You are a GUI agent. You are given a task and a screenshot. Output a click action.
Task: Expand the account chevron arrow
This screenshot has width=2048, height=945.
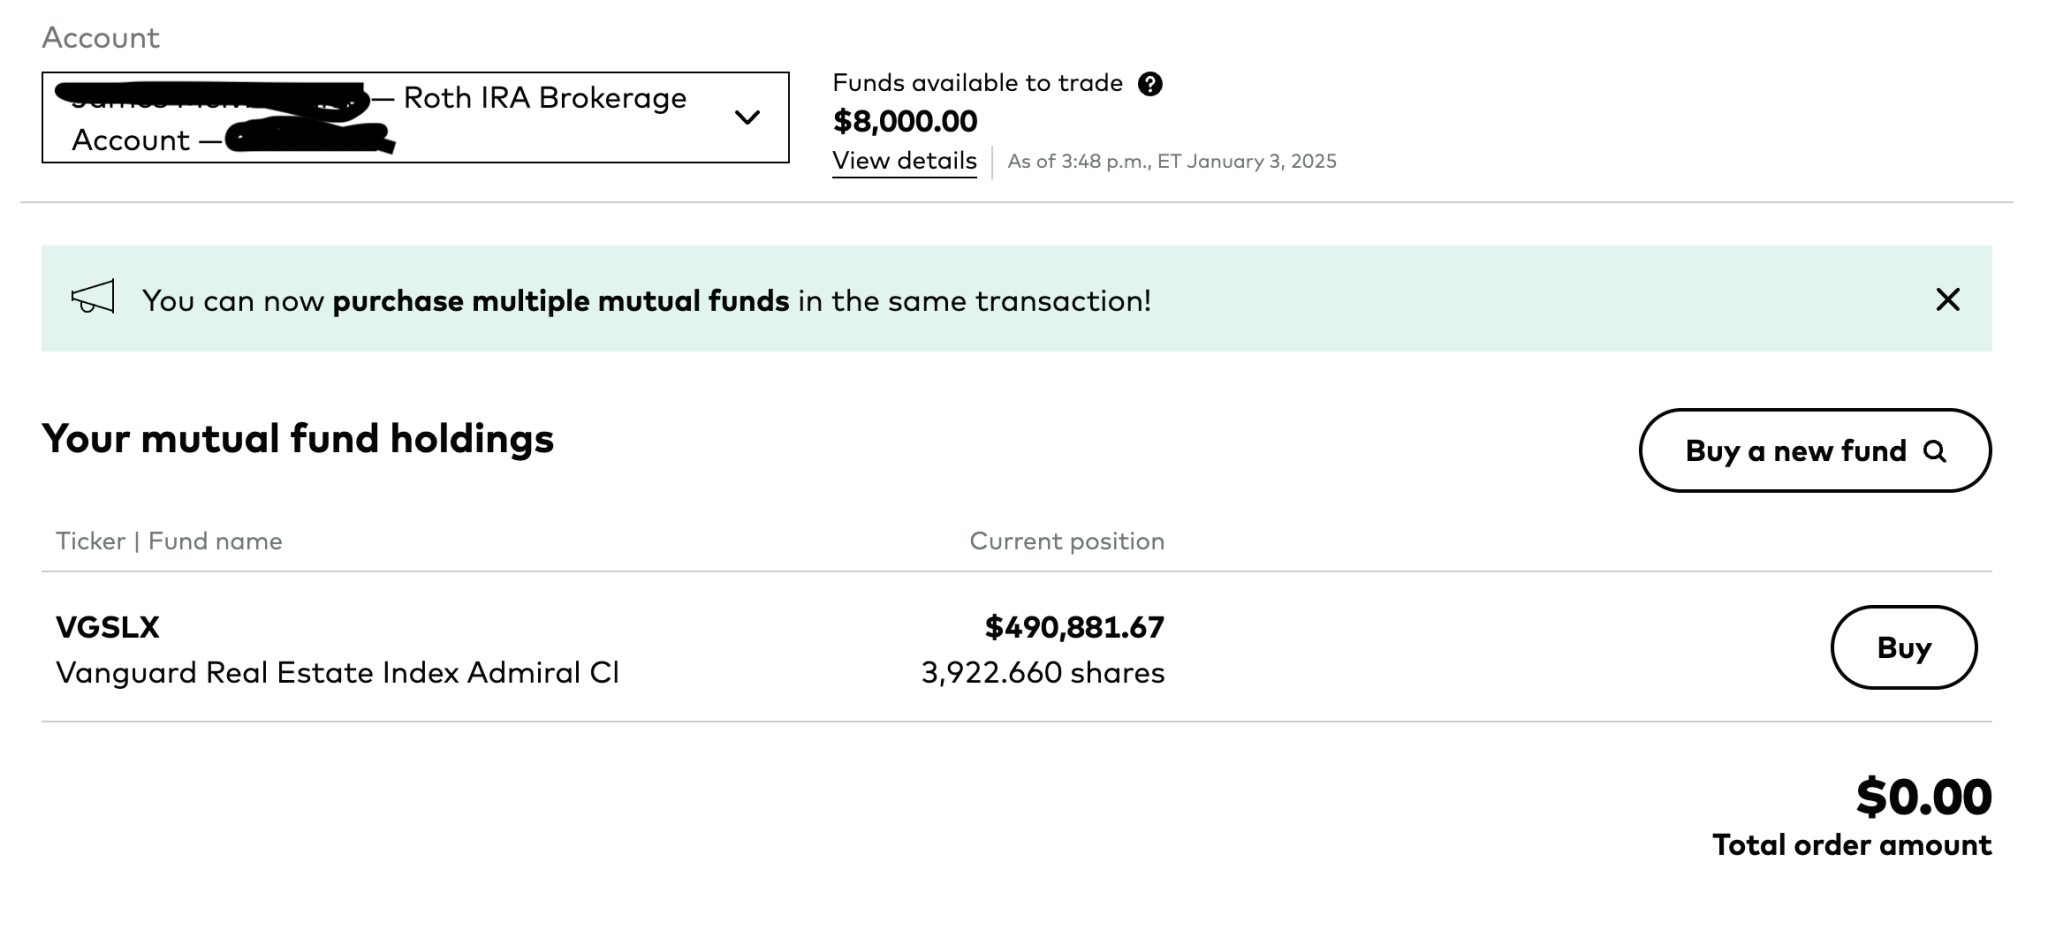coord(747,118)
